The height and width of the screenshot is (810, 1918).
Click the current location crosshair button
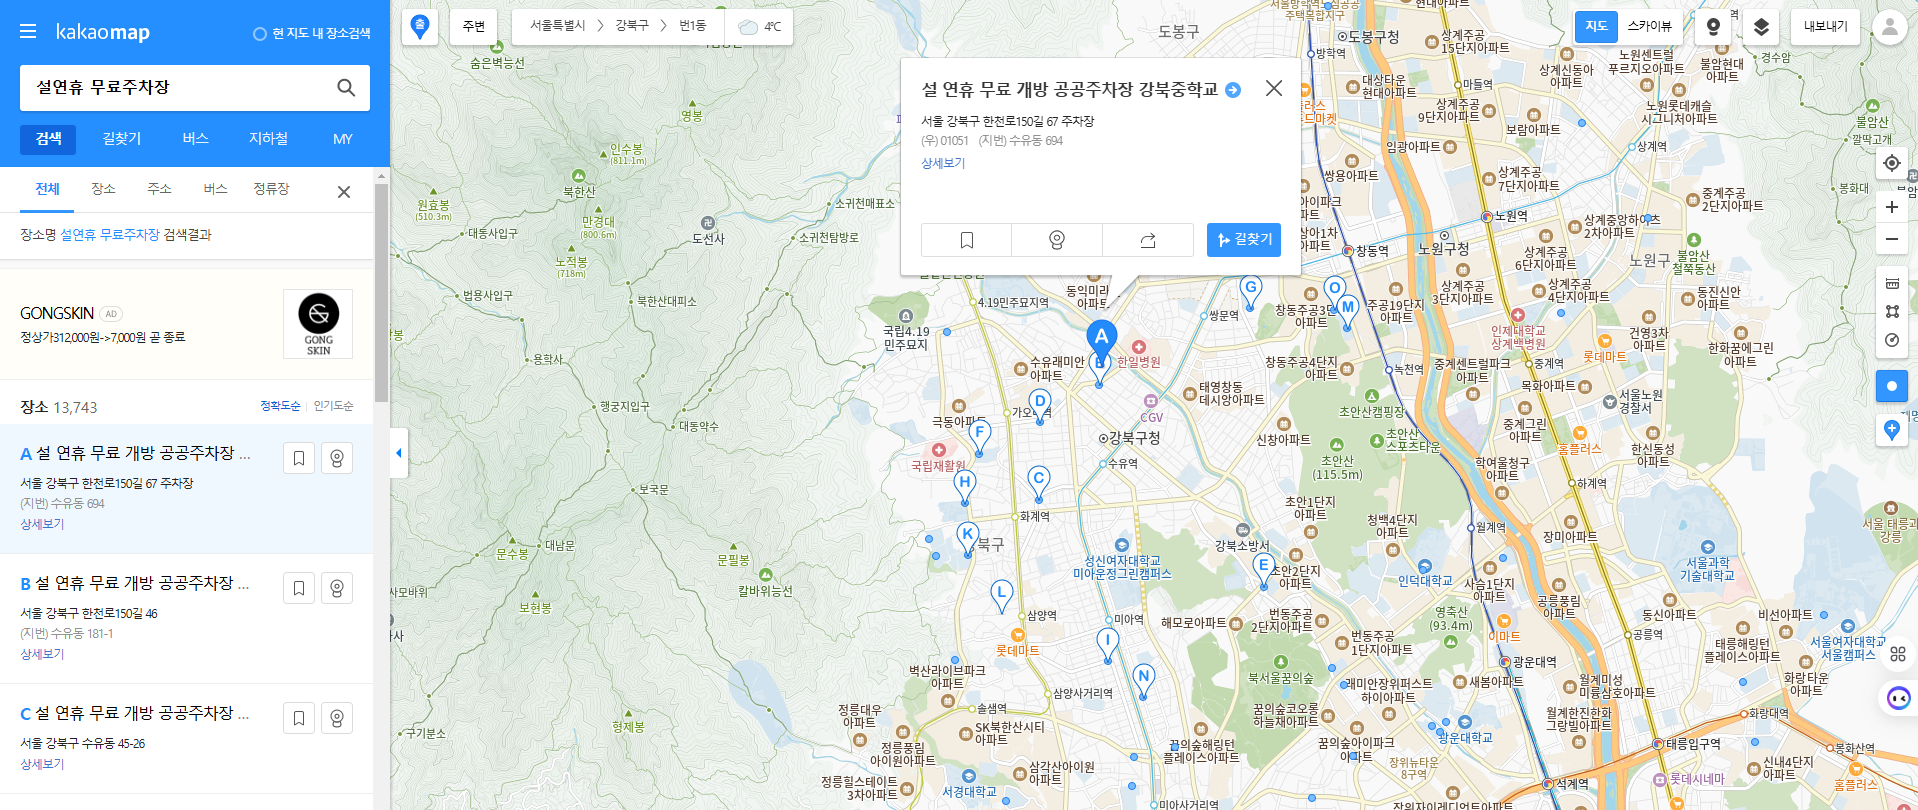[1891, 163]
